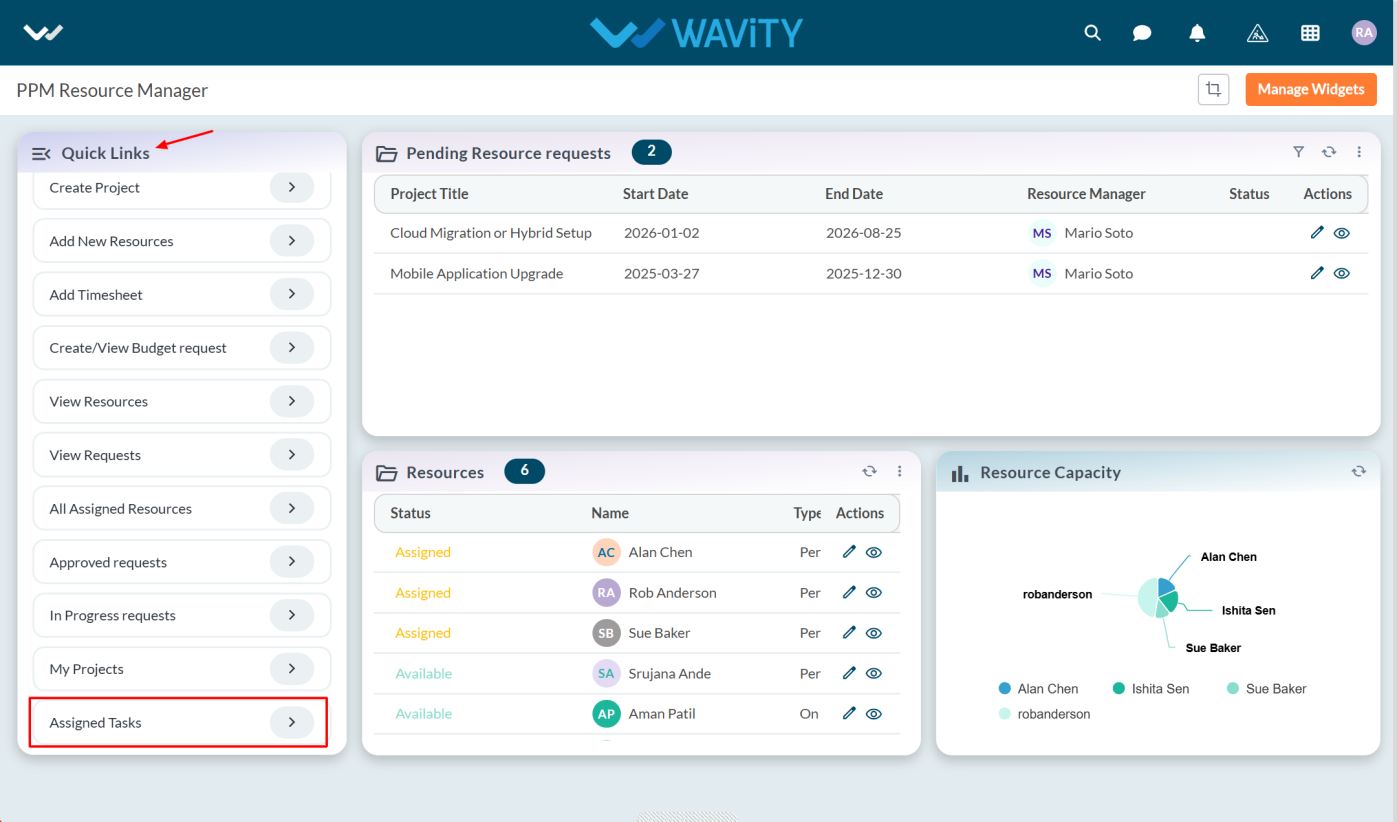Open View Resources arrow
The width and height of the screenshot is (1397, 822).
click(292, 401)
